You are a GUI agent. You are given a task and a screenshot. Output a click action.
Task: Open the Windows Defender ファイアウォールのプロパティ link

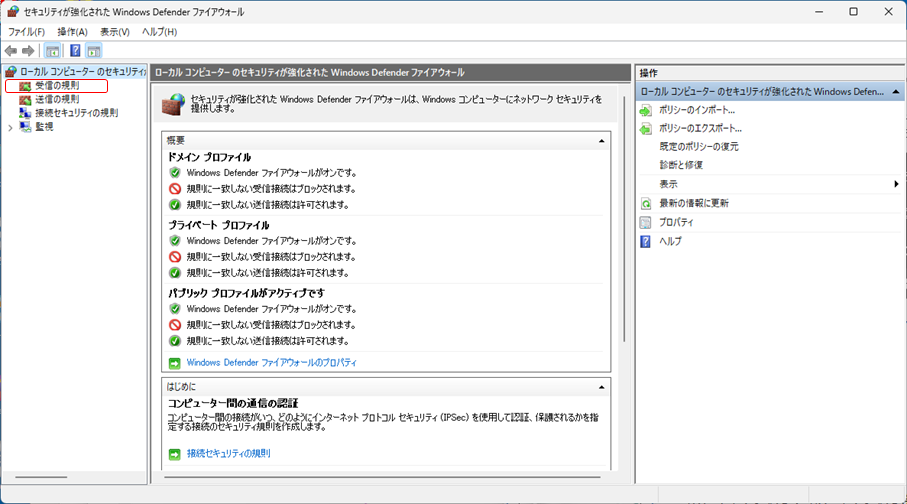[x=271, y=363]
